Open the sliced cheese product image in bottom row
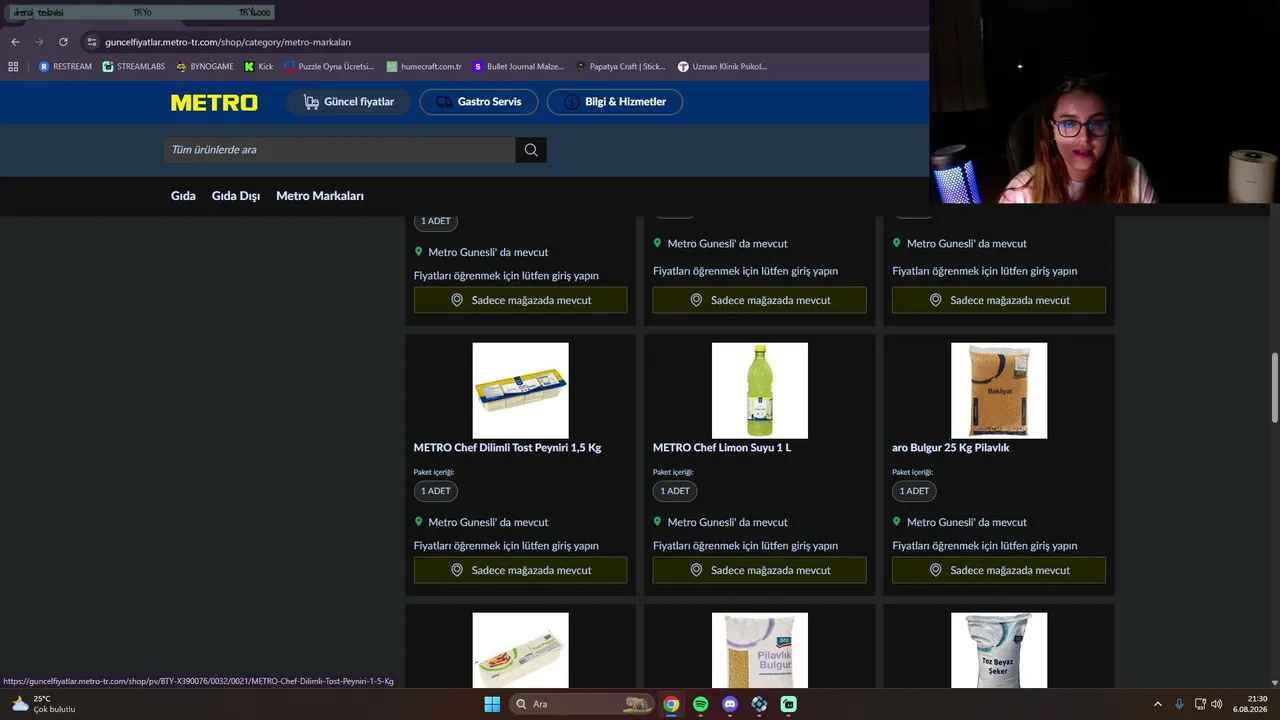Screen dimensions: 1280x720 (520, 650)
